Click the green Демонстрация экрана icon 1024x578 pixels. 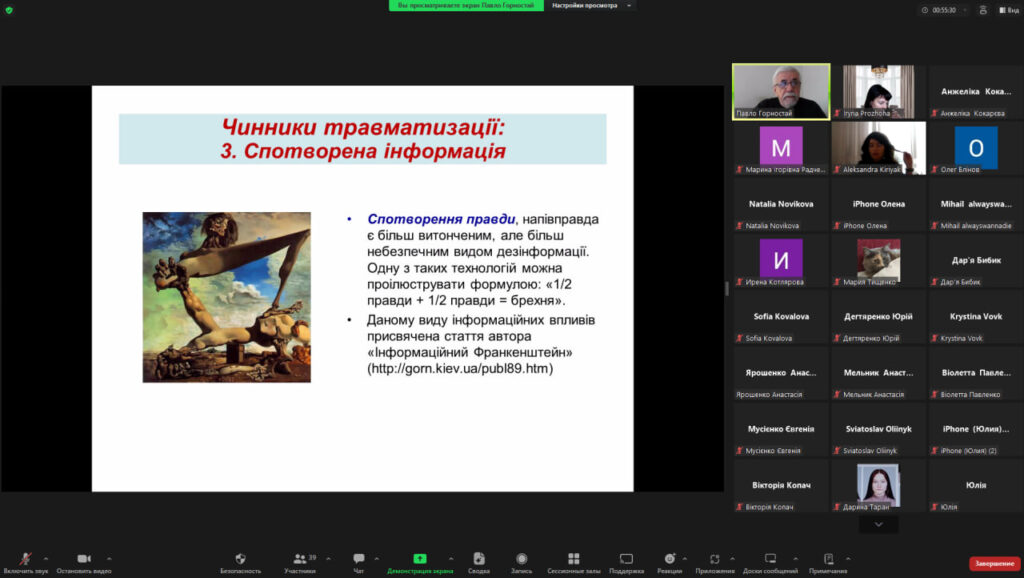coord(419,560)
